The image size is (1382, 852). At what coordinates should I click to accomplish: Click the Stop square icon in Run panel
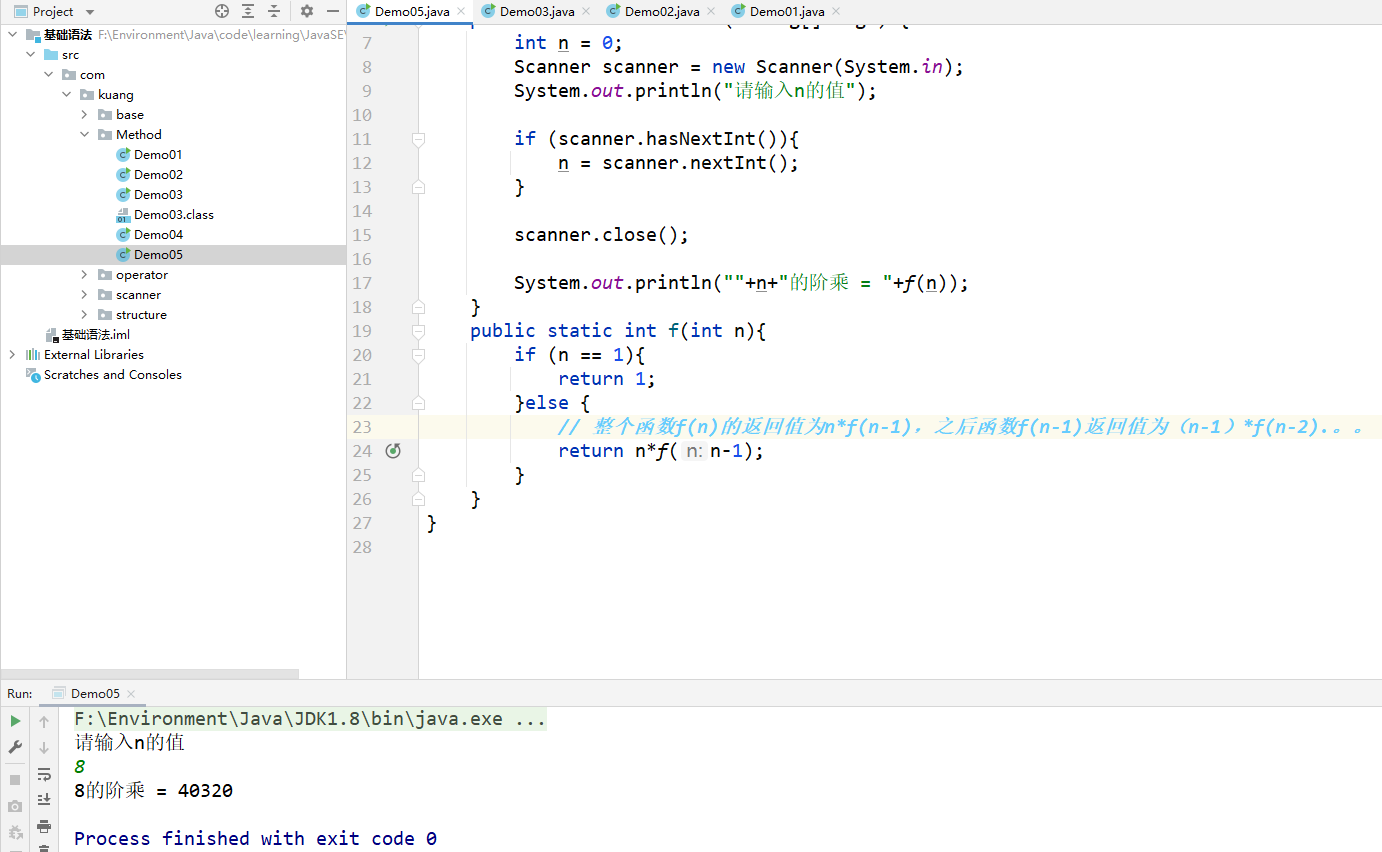(x=15, y=779)
